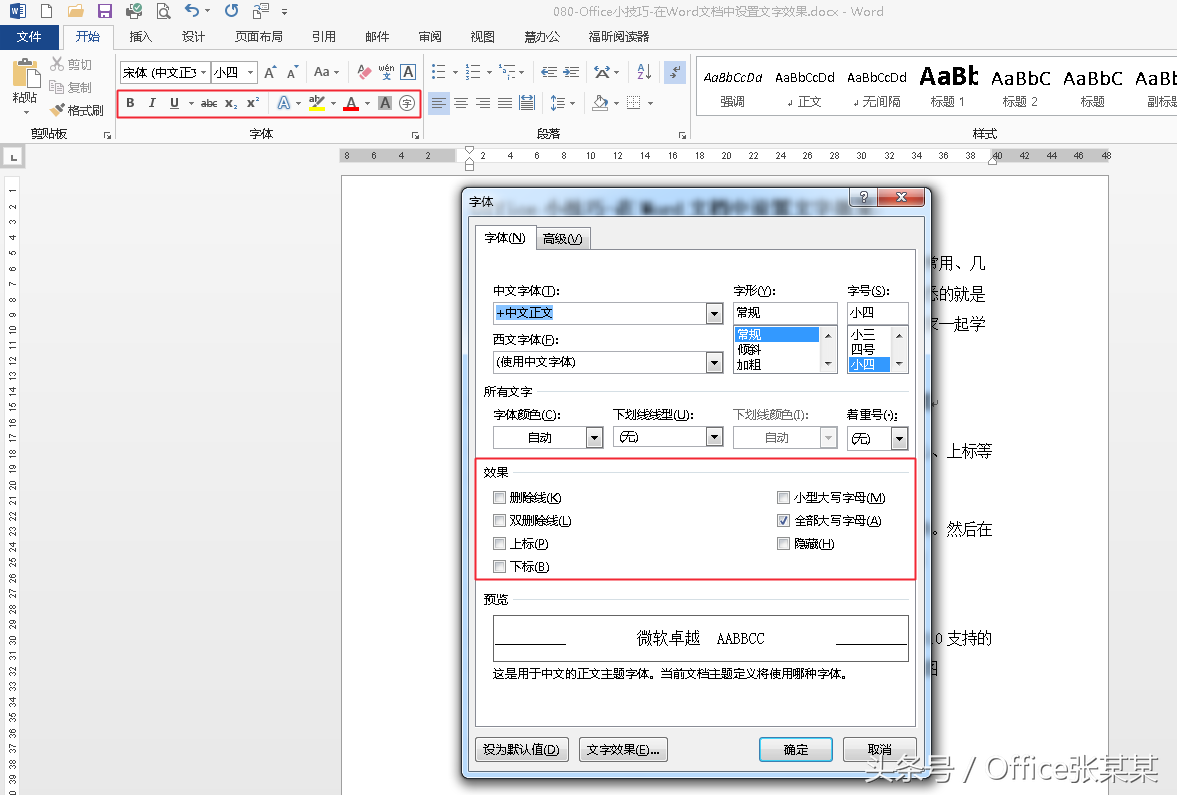Apply italic with the I icon
This screenshot has height=795, width=1177.
point(152,103)
